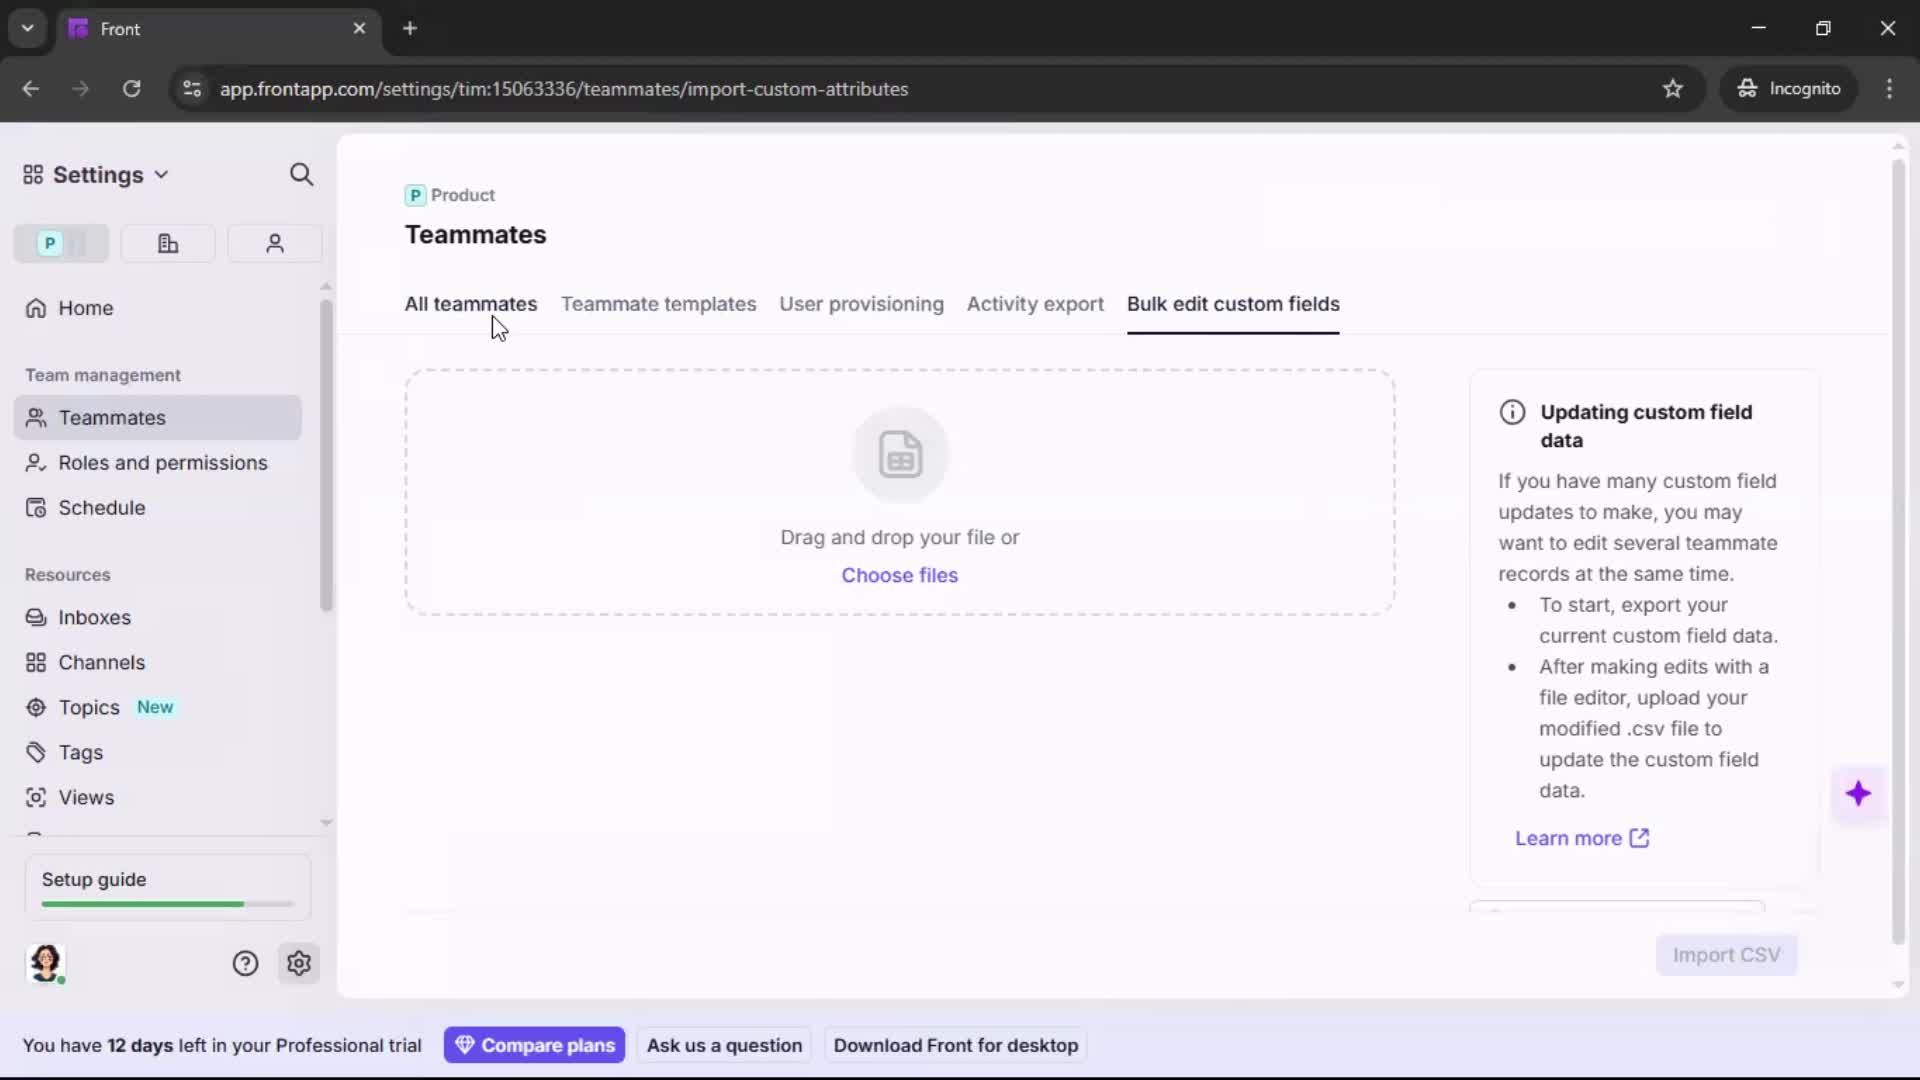
Task: Open personal settings via the person icon
Action: [274, 243]
